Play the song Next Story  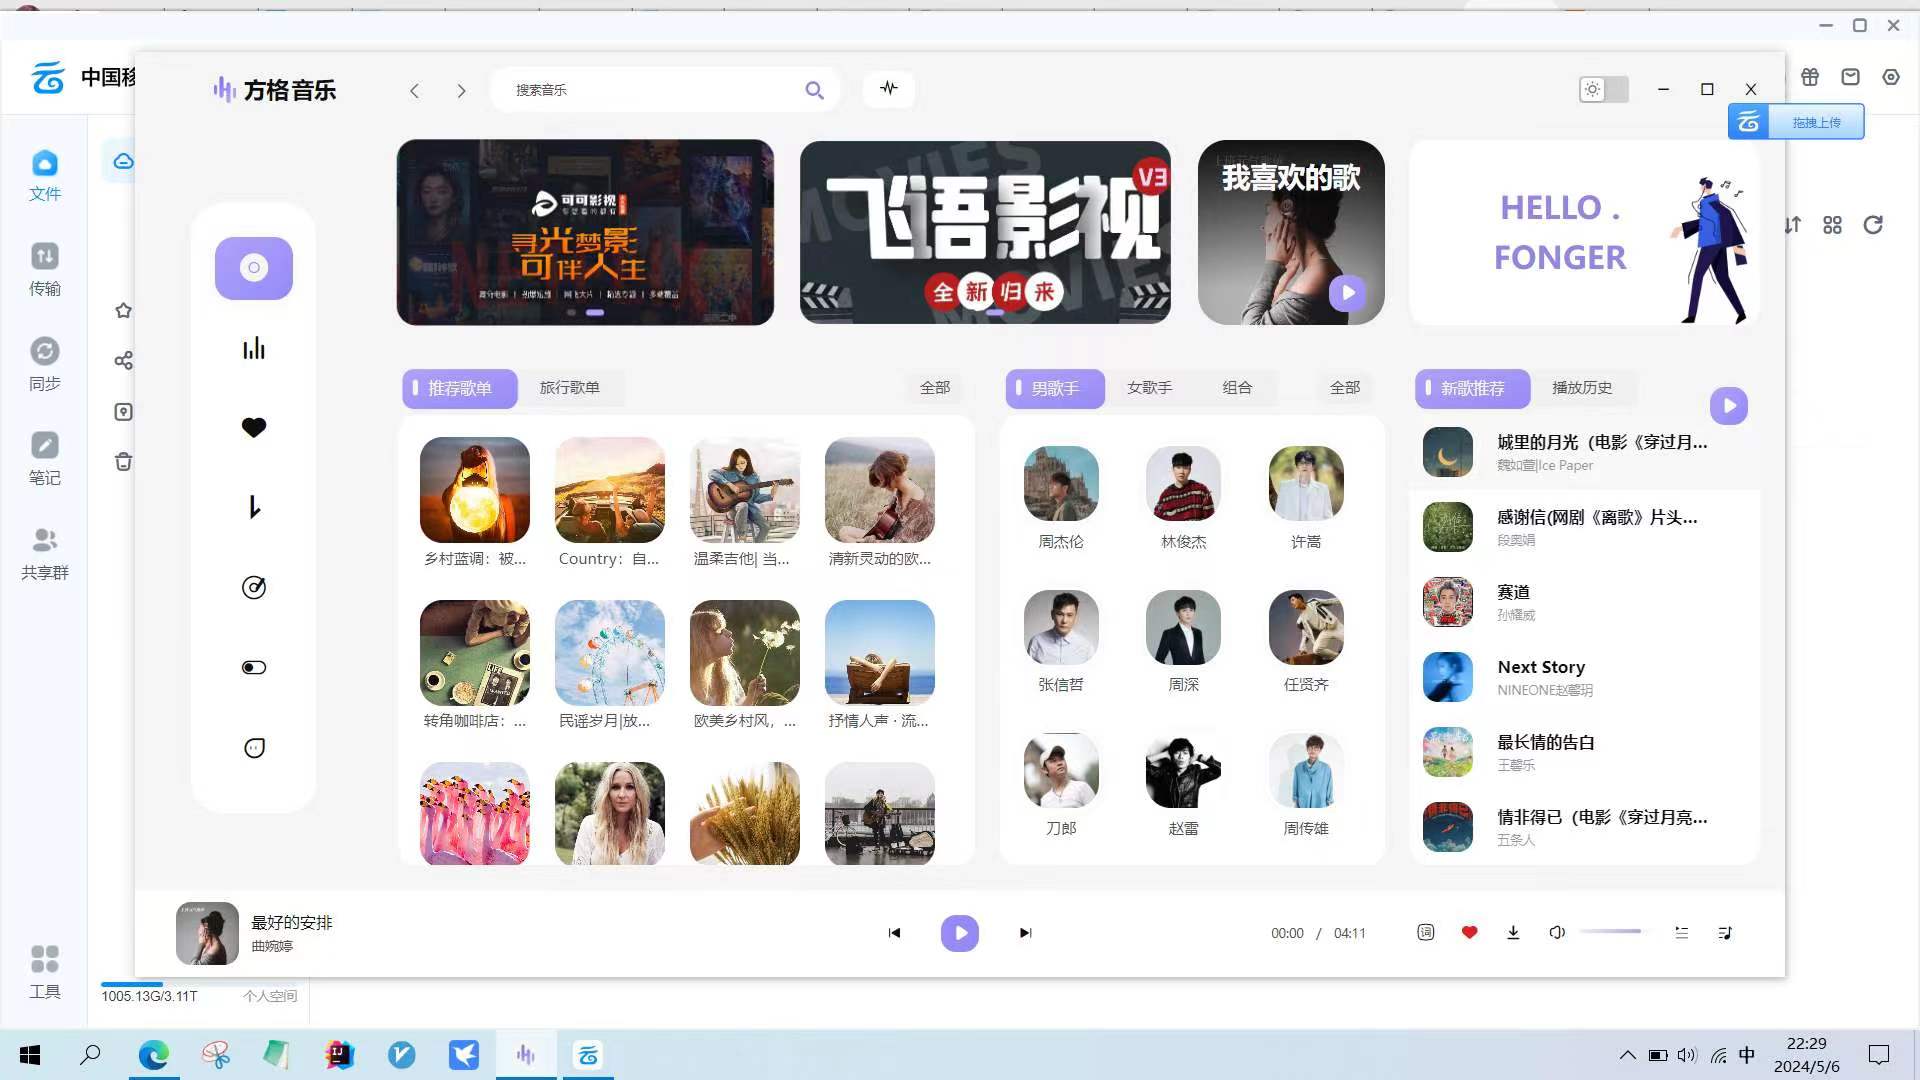pyautogui.click(x=1584, y=677)
